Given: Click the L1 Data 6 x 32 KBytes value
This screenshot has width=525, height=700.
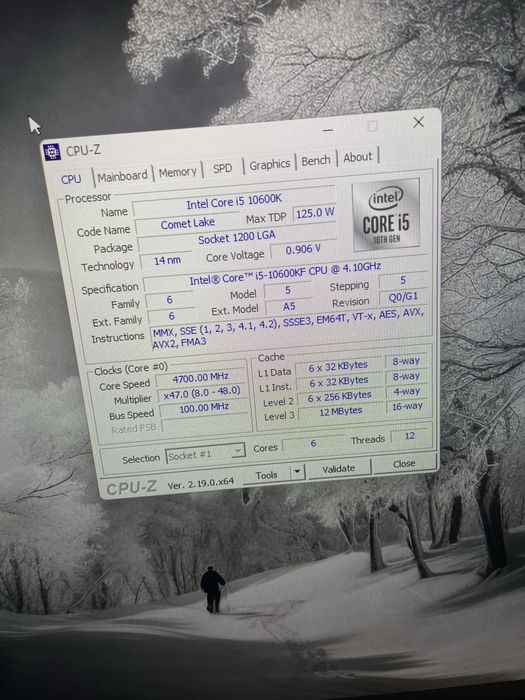Looking at the screenshot, I should (x=338, y=367).
